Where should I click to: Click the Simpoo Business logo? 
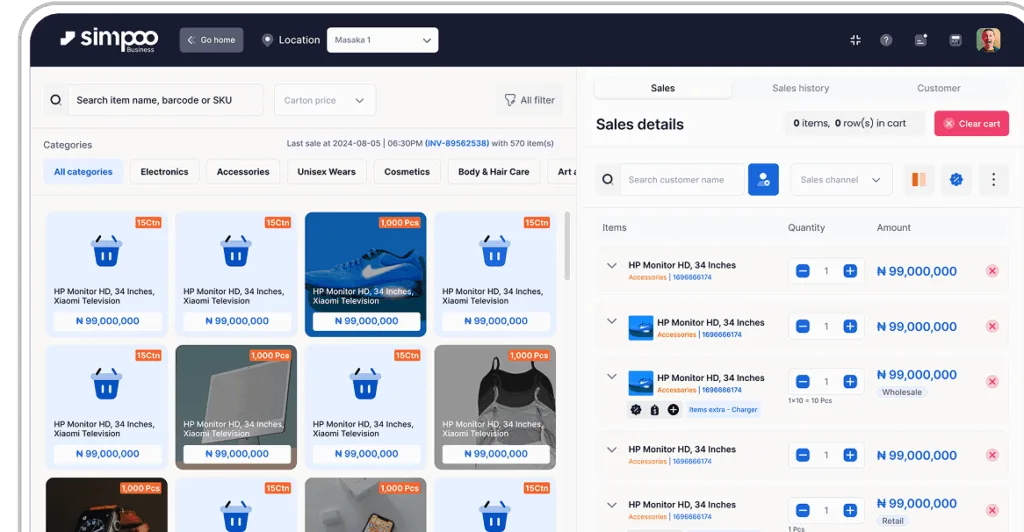click(109, 40)
